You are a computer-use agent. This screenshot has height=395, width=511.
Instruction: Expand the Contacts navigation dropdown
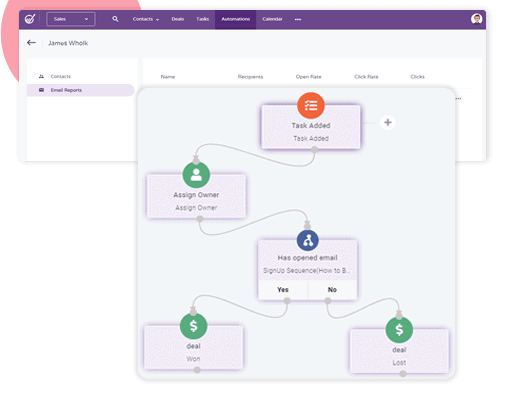tap(146, 19)
